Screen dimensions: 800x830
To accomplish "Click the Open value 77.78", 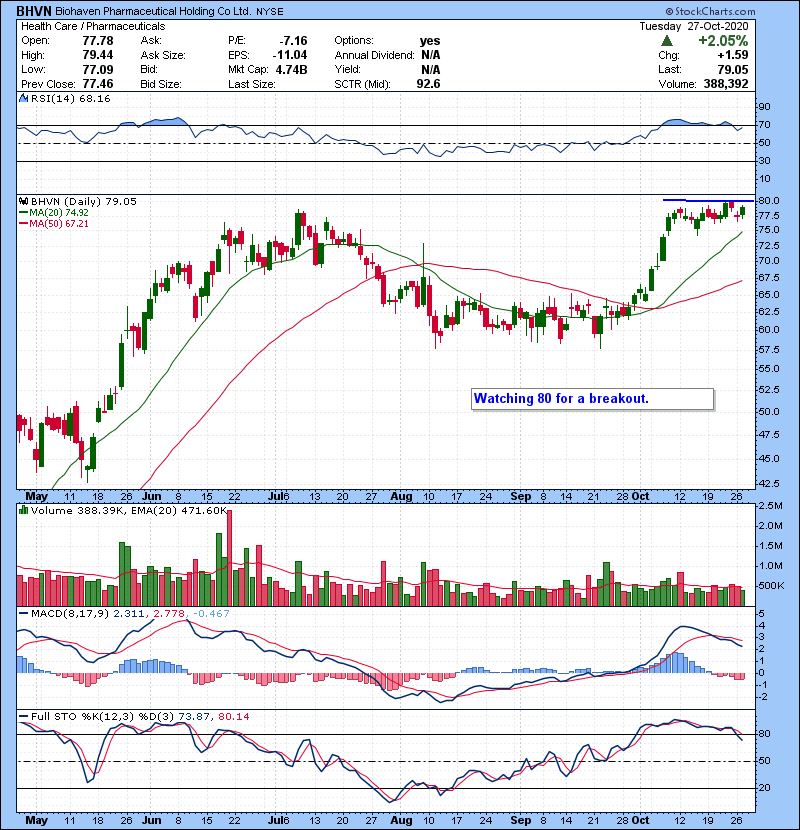I will [x=98, y=41].
